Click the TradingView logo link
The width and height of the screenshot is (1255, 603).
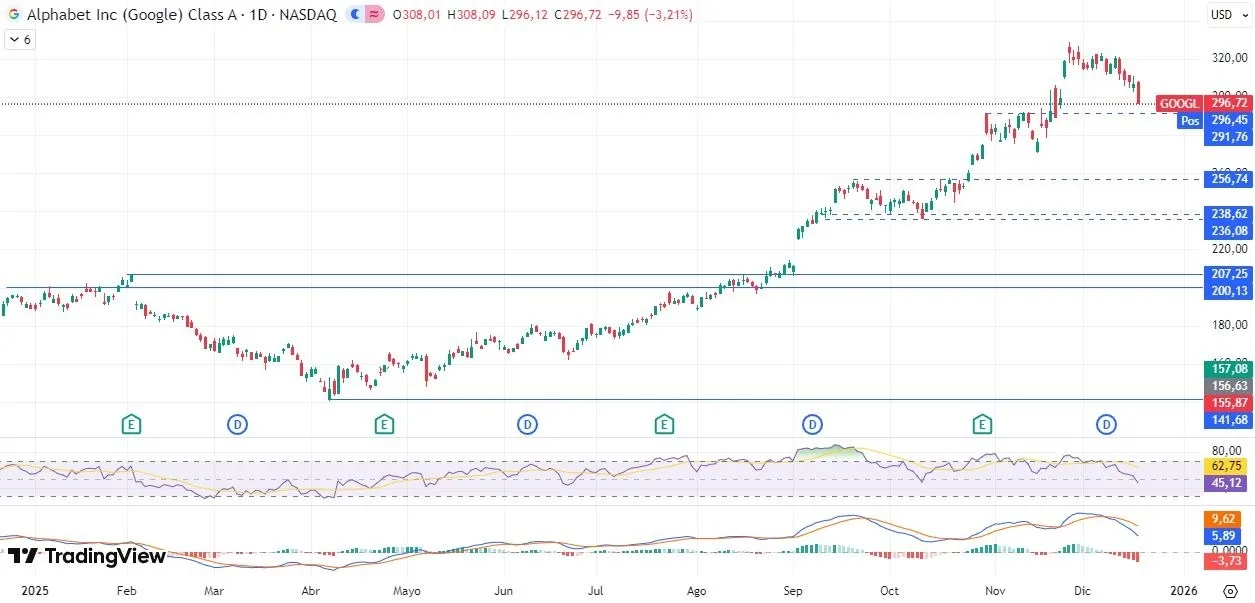tap(86, 557)
